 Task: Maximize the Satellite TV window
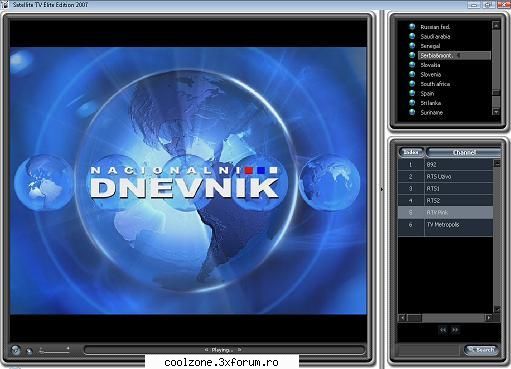coord(488,5)
